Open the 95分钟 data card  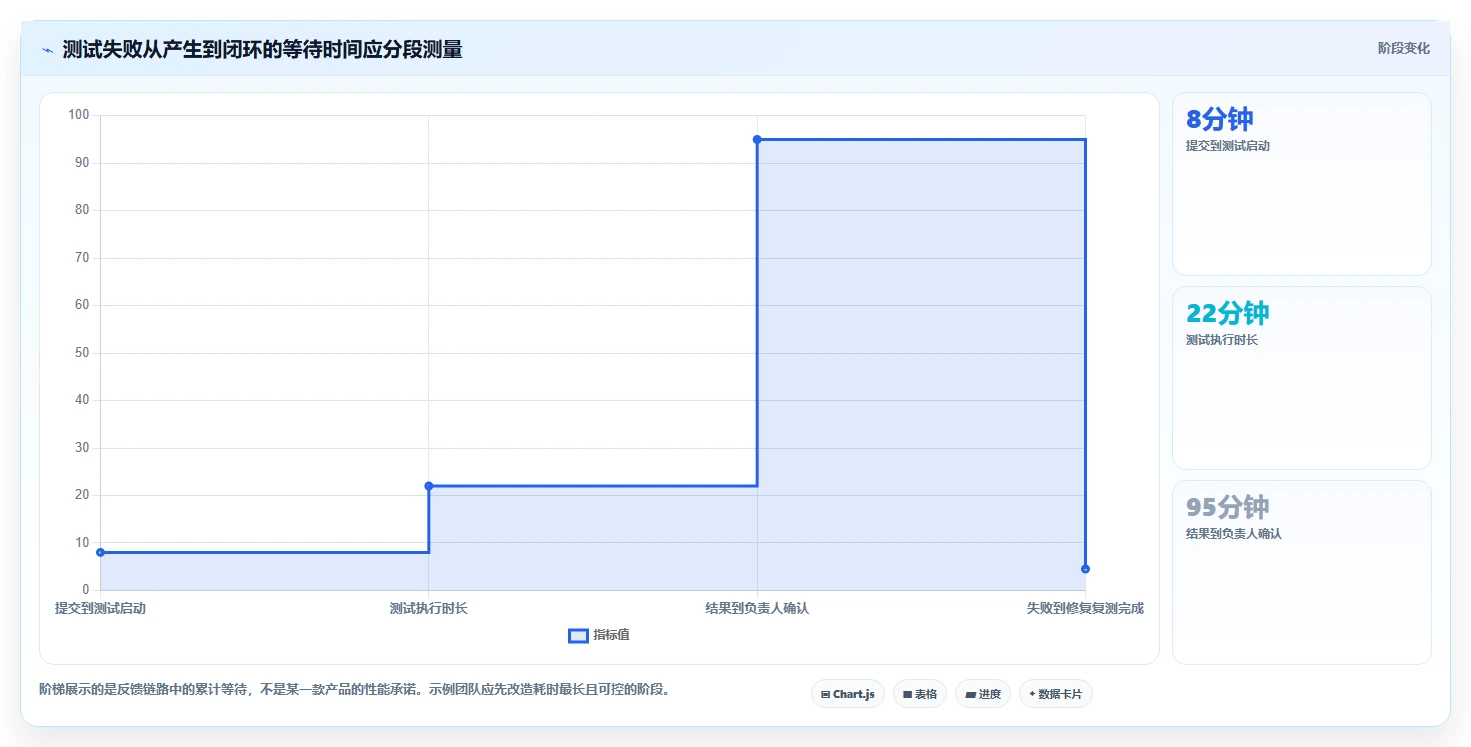[1301, 572]
